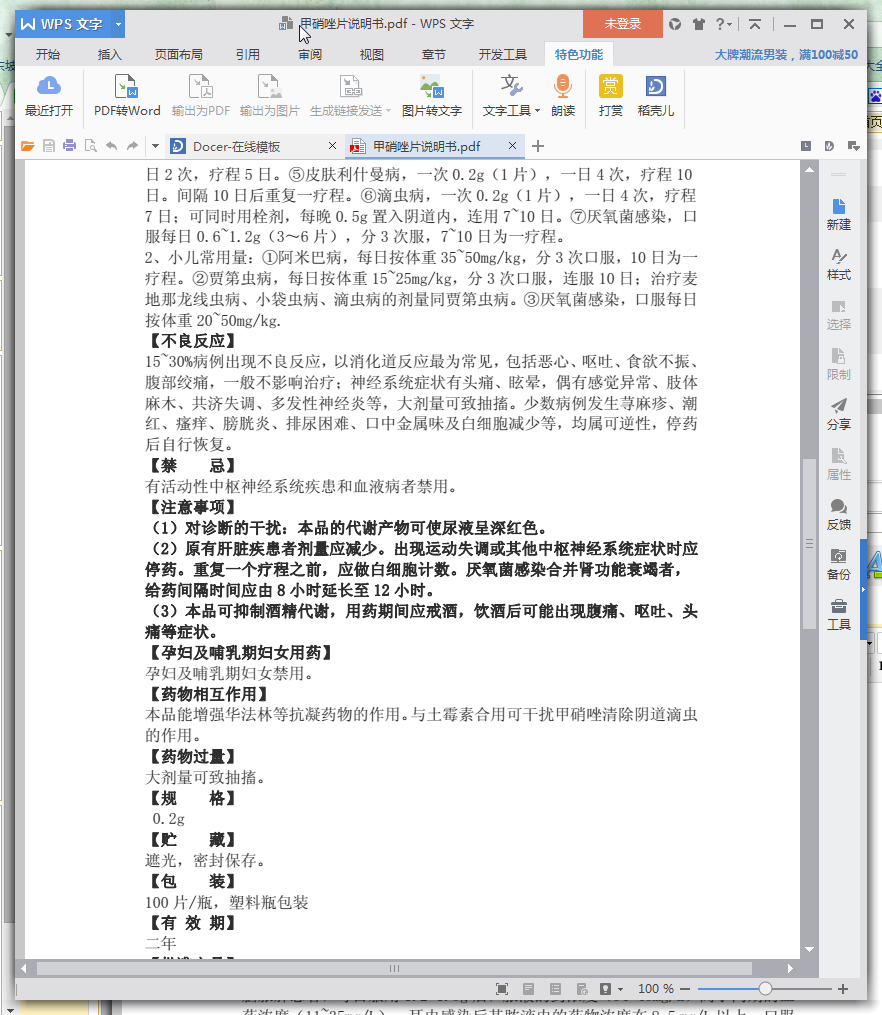The height and width of the screenshot is (1015, 882).
Task: Open the 生成链接发送 dropdown arrow
Action: (388, 111)
